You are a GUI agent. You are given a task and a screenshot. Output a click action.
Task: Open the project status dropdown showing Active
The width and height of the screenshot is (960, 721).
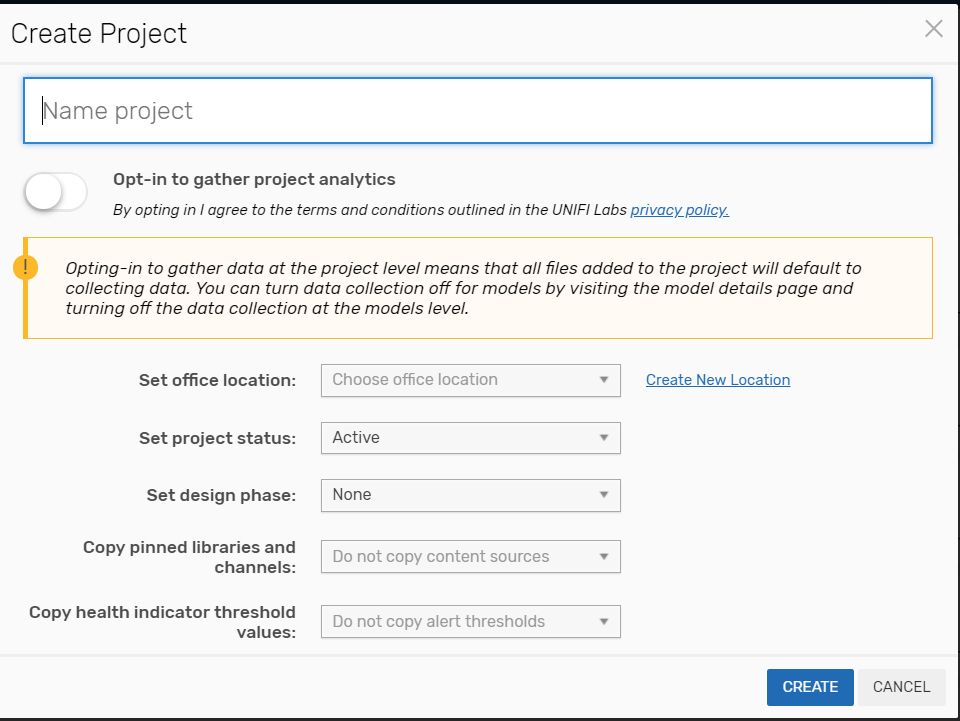click(x=470, y=438)
